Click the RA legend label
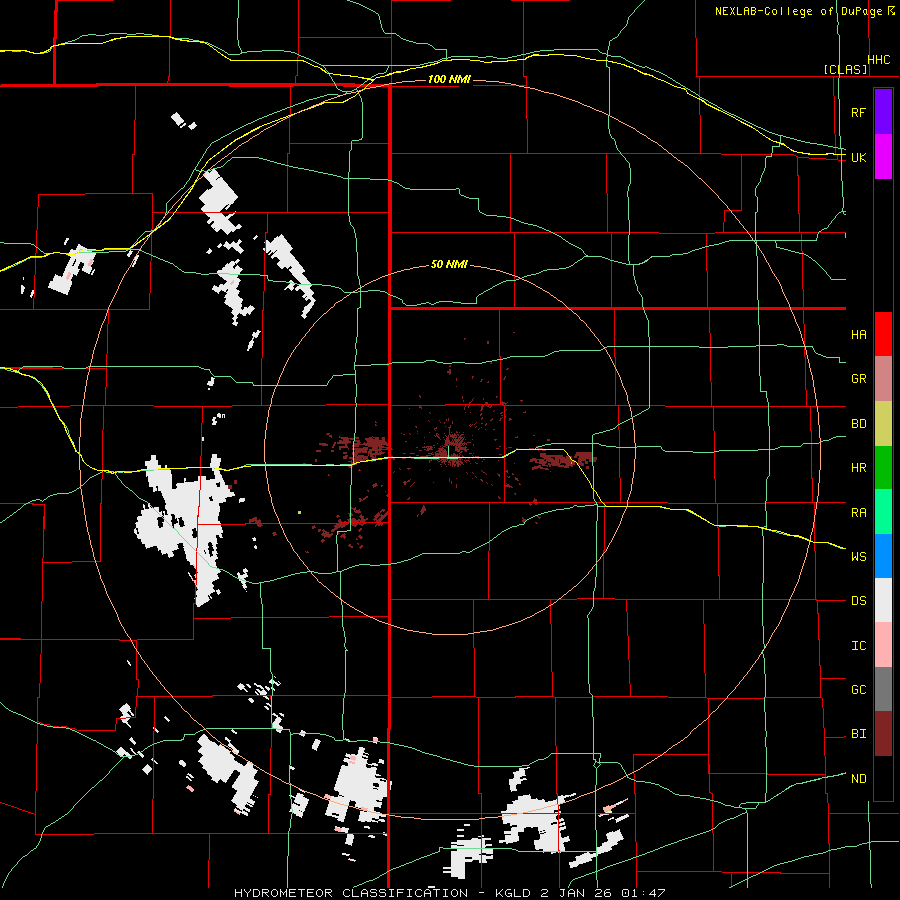Viewport: 900px width, 900px height. point(859,512)
